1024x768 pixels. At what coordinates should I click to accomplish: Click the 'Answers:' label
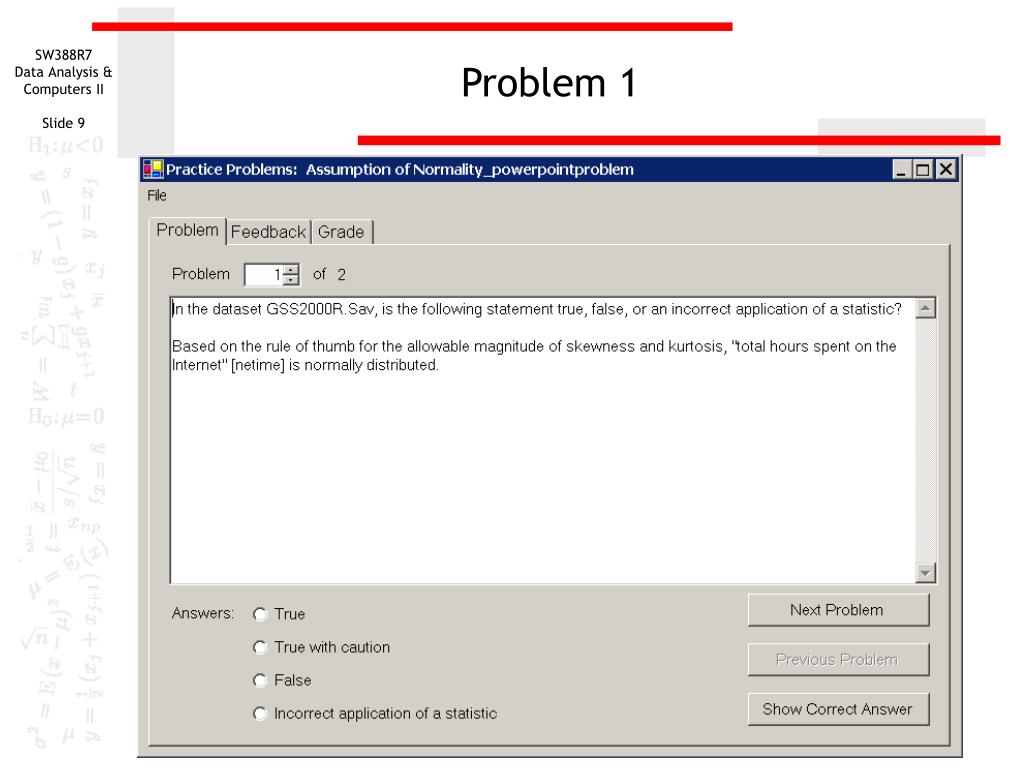click(x=202, y=613)
